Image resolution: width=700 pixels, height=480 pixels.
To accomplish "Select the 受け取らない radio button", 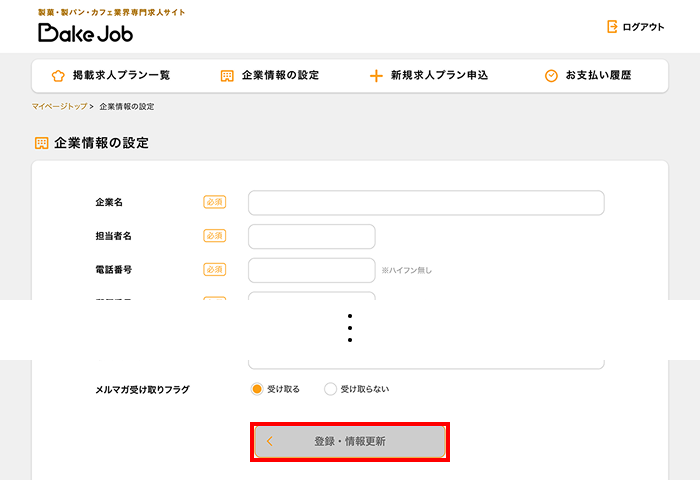I will 330,389.
